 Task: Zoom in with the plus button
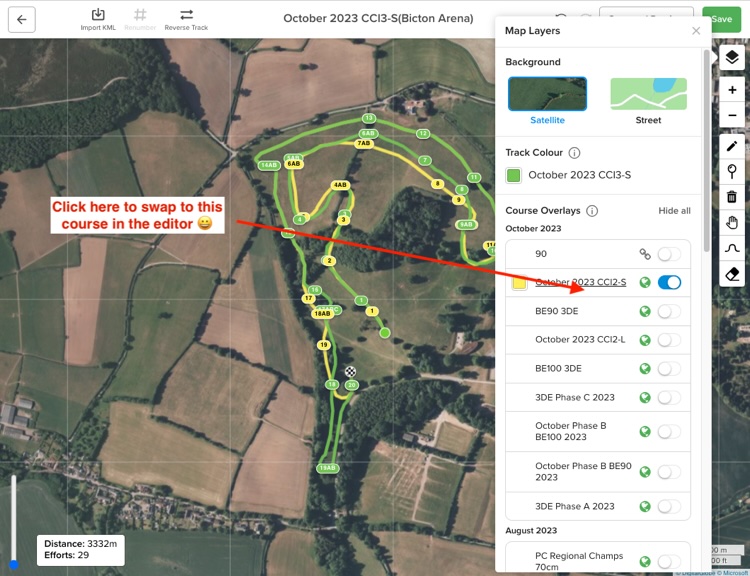pos(732,90)
